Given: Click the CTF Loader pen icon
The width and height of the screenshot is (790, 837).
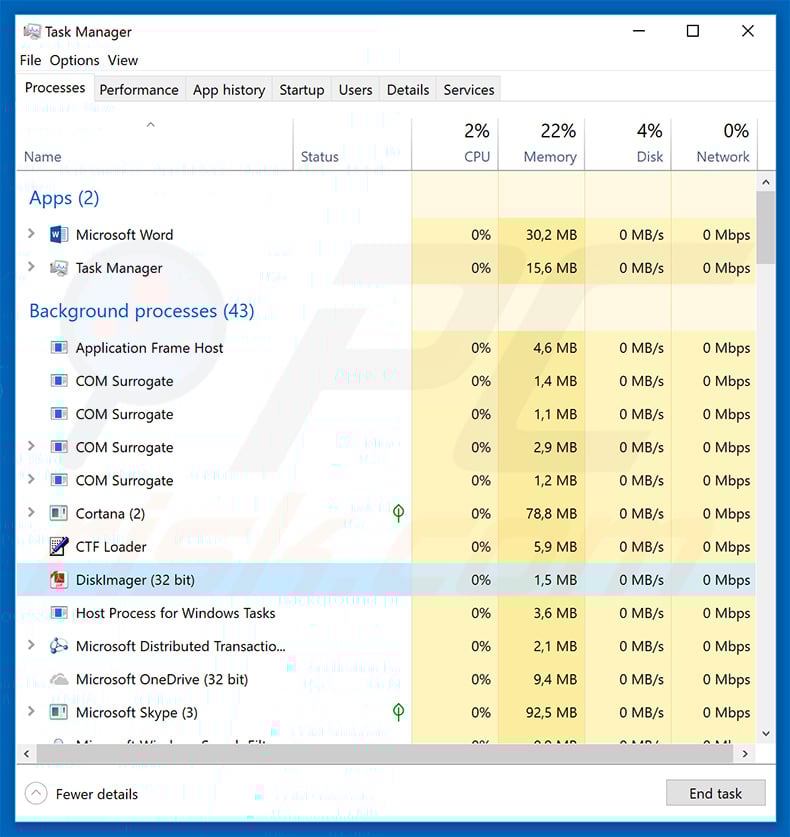Looking at the screenshot, I should (59, 547).
